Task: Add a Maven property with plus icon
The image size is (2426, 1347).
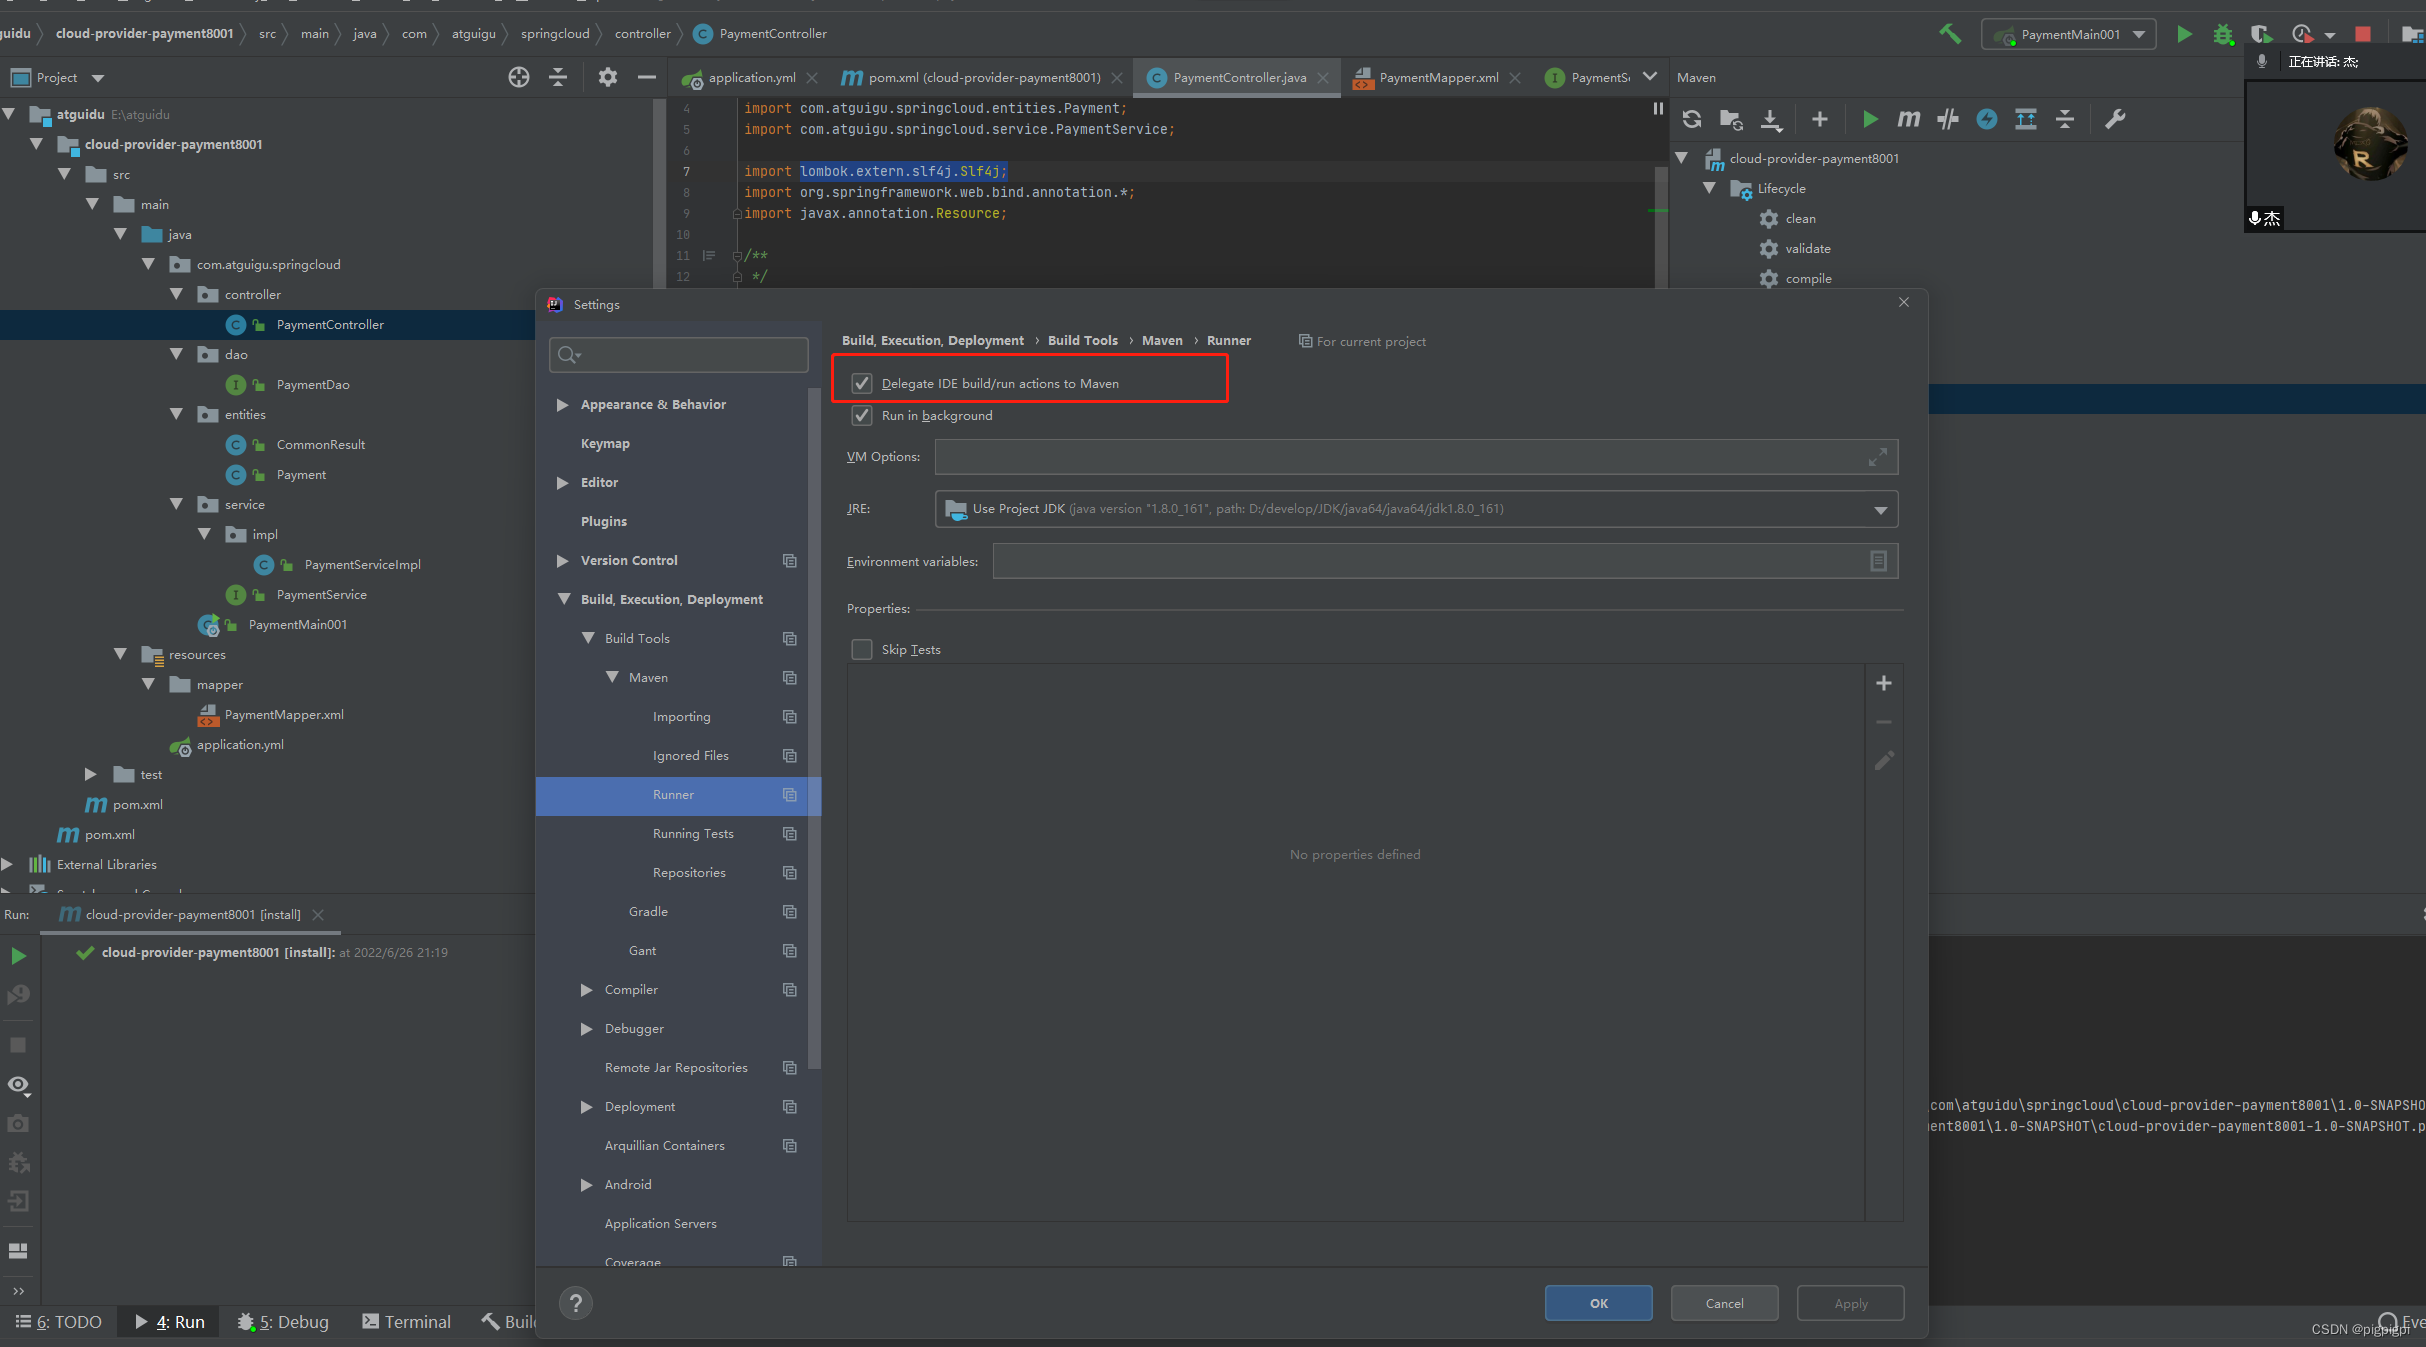Action: (x=1884, y=683)
